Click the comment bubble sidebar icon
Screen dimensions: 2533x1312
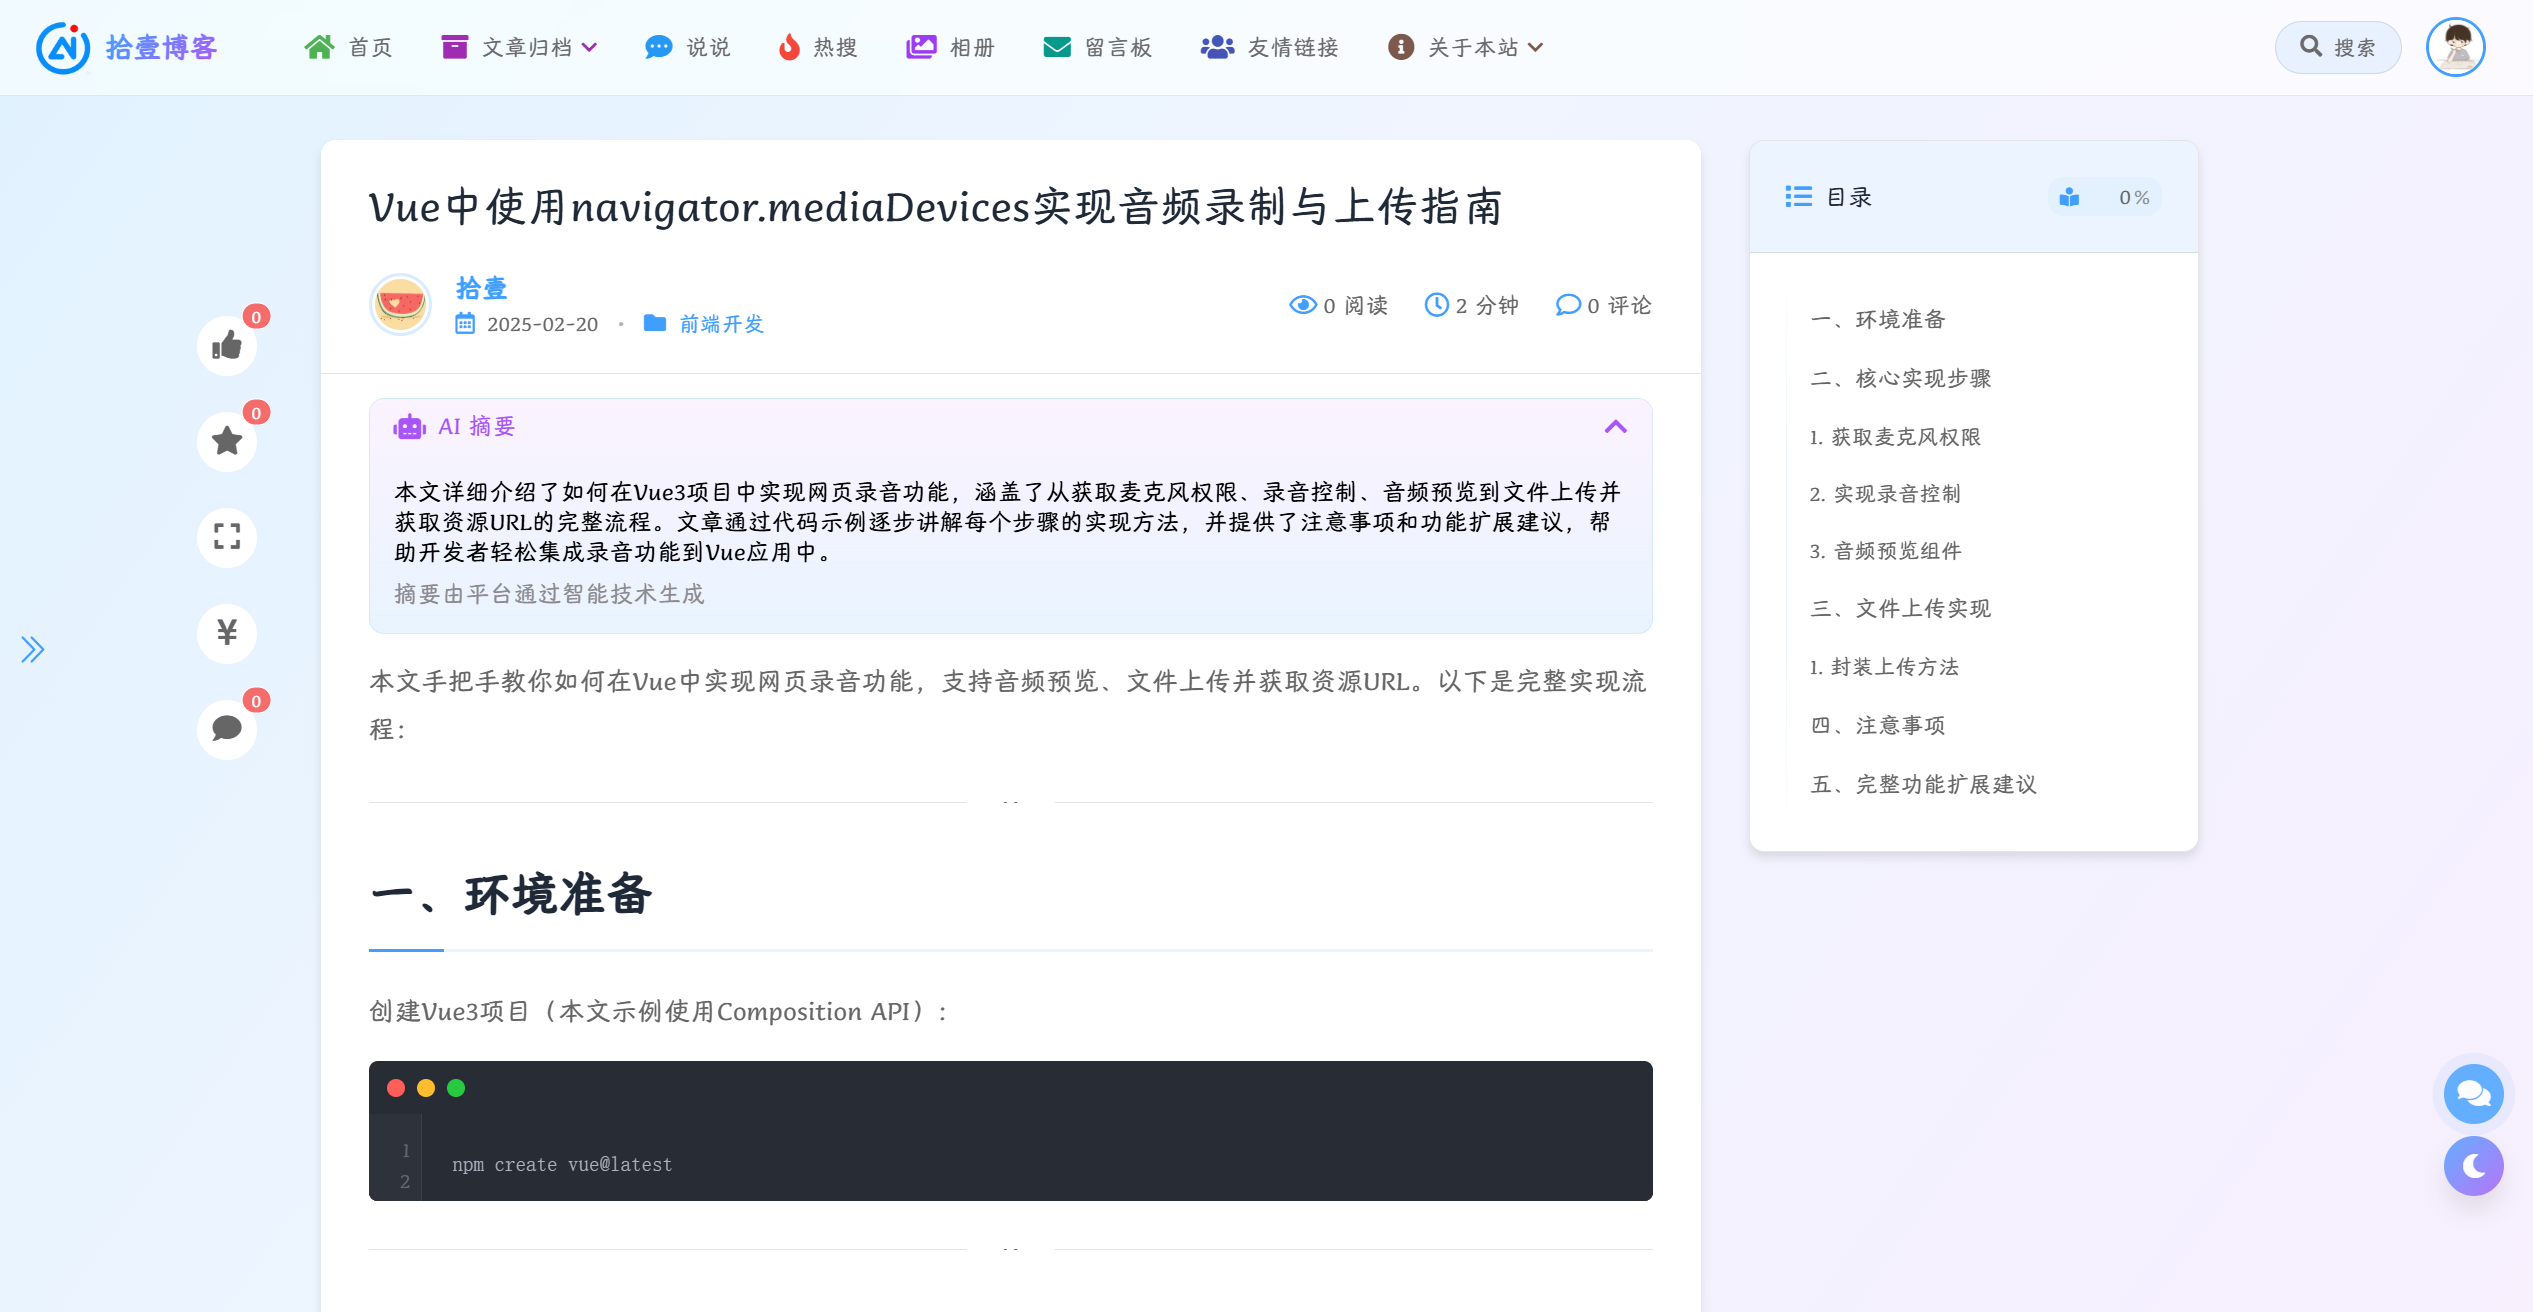click(x=227, y=728)
